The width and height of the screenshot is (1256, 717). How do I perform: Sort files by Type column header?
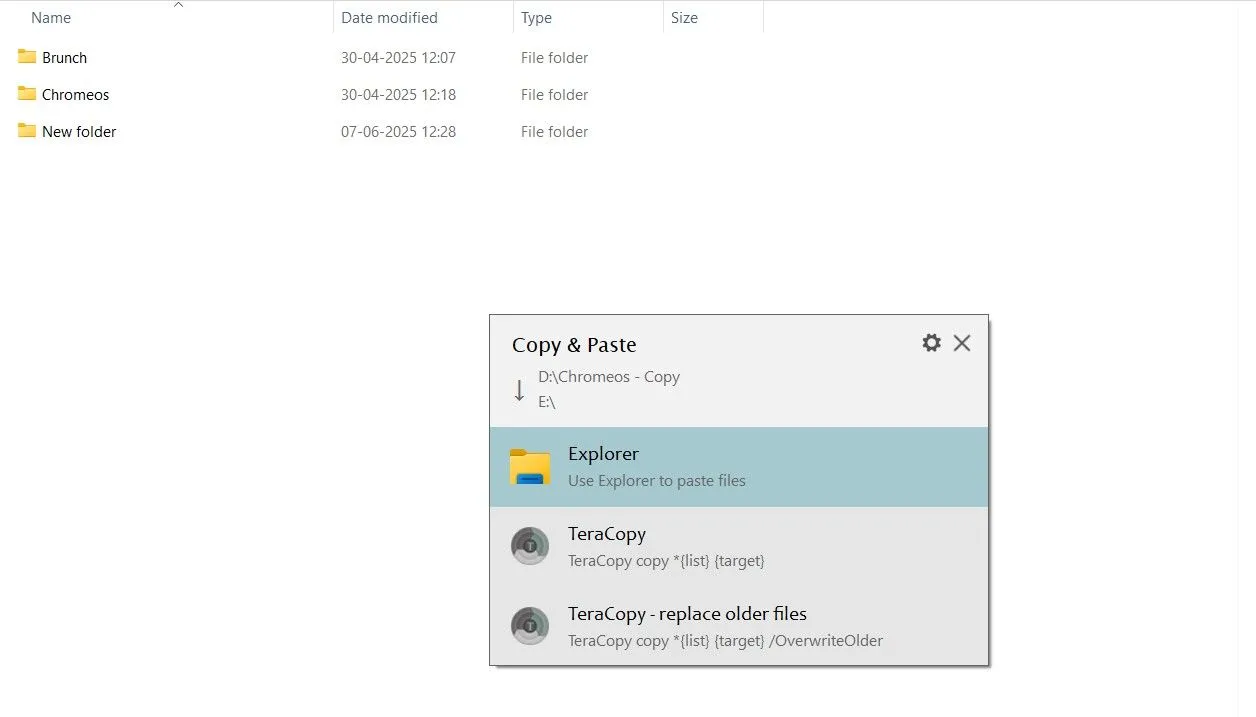[x=536, y=18]
